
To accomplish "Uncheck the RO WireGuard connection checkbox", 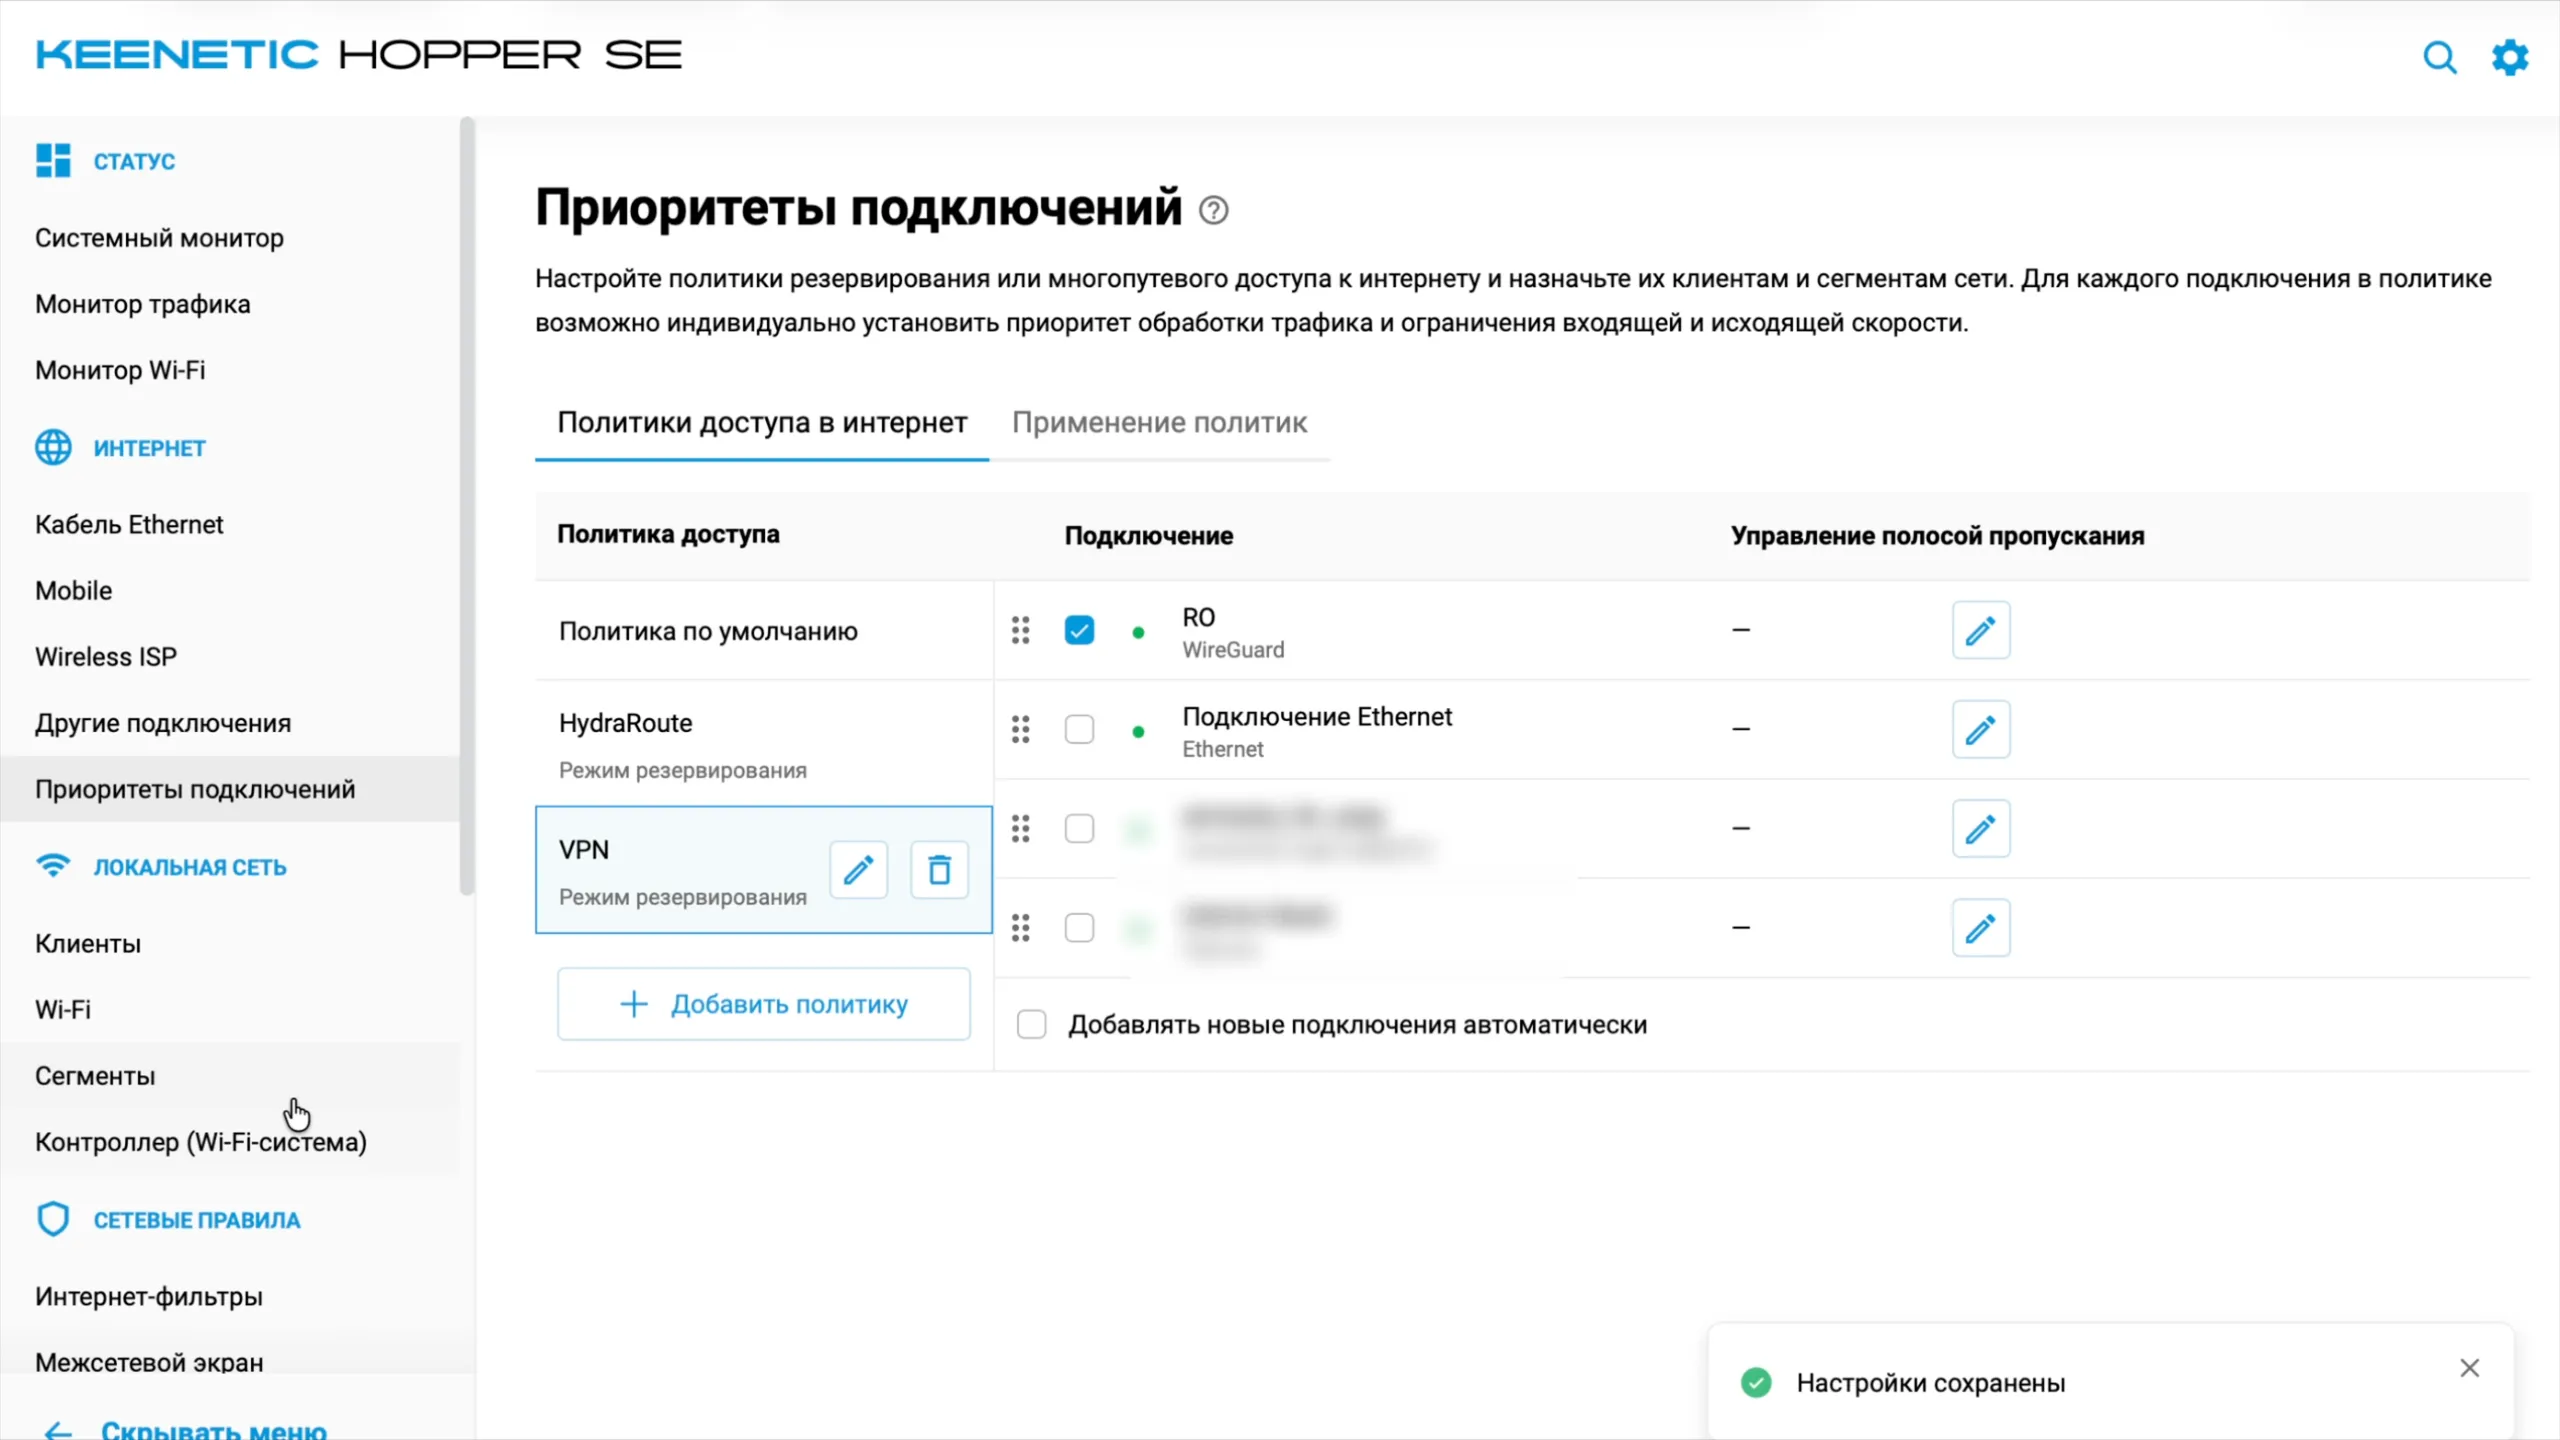I will coord(1079,630).
